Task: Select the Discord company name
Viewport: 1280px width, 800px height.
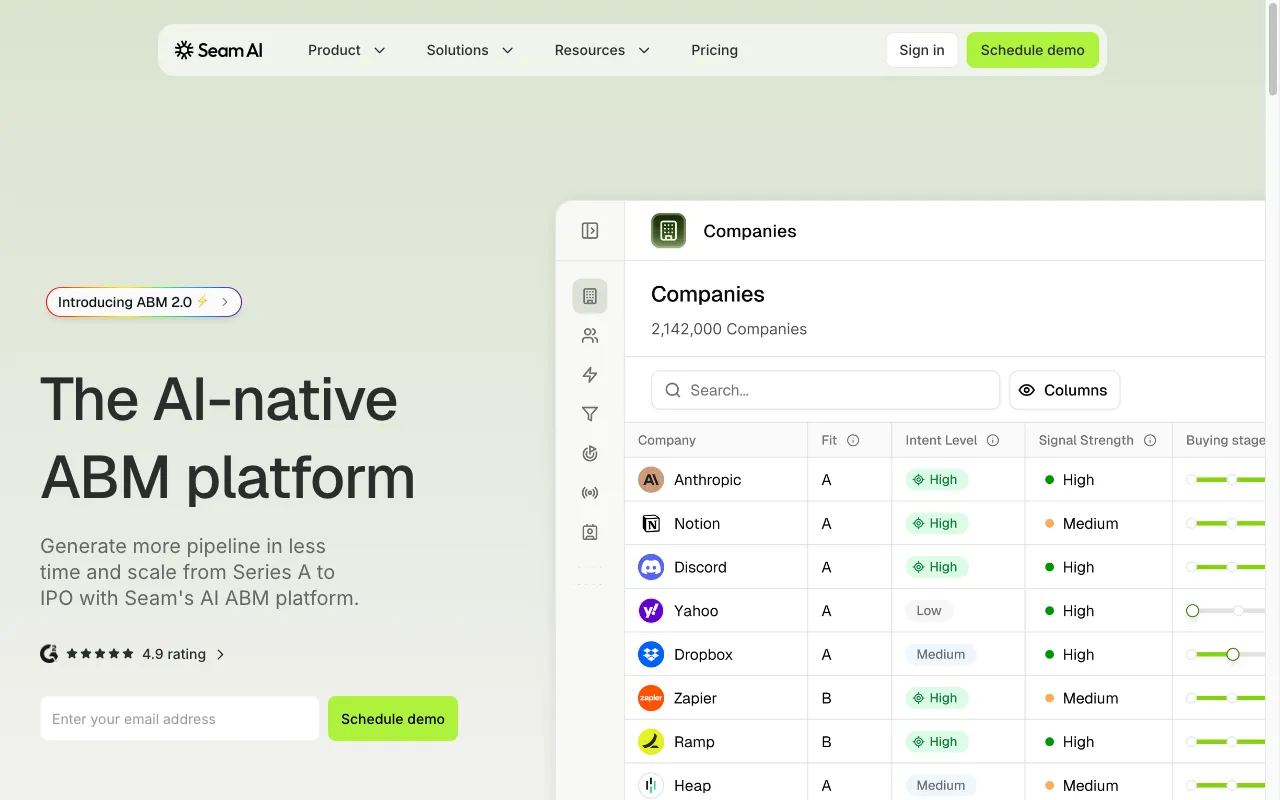Action: click(x=700, y=567)
